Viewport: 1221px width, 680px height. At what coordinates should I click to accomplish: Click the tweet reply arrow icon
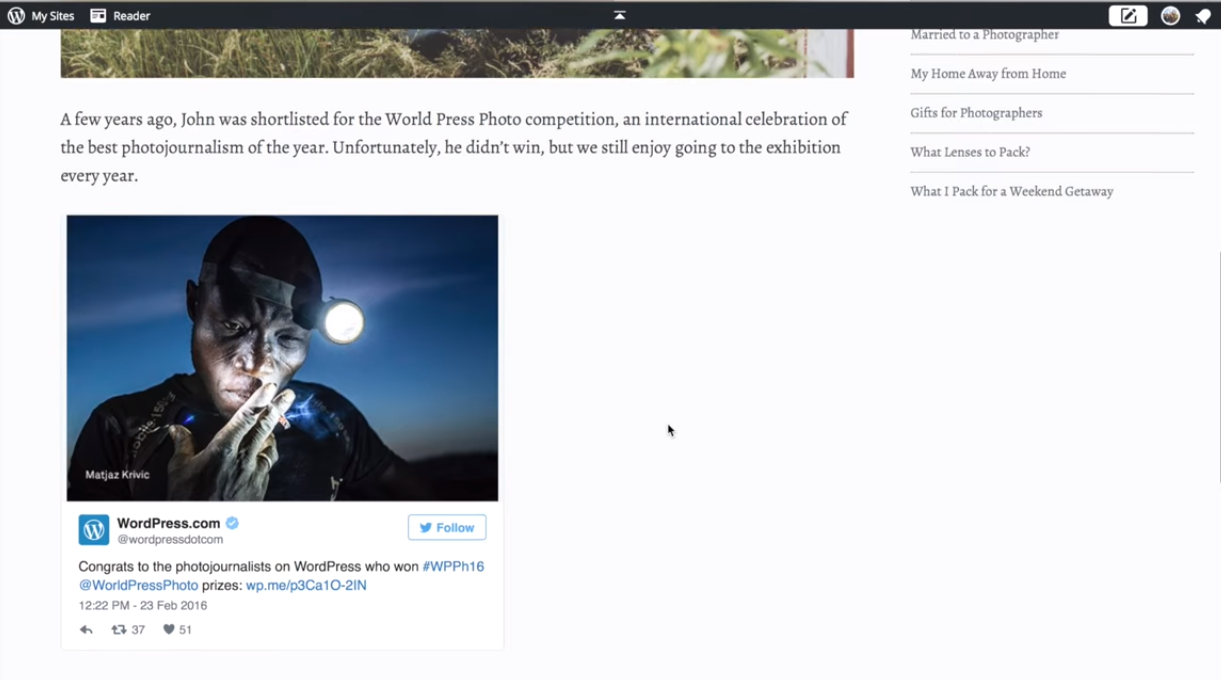pos(86,630)
